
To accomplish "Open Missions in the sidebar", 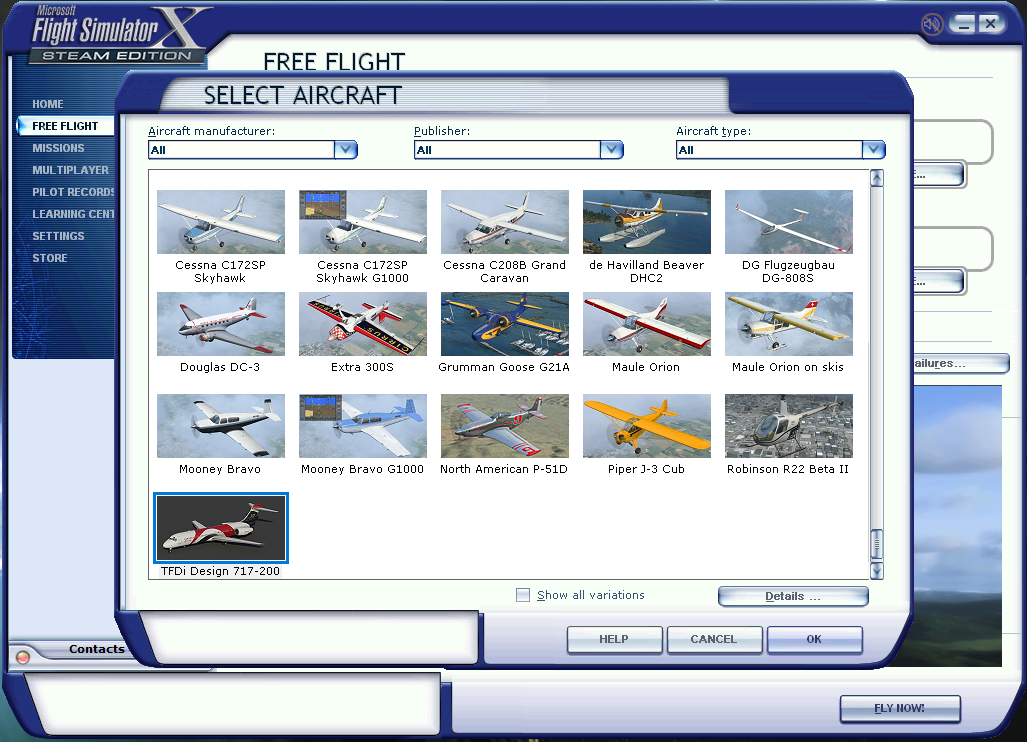I will [58, 148].
